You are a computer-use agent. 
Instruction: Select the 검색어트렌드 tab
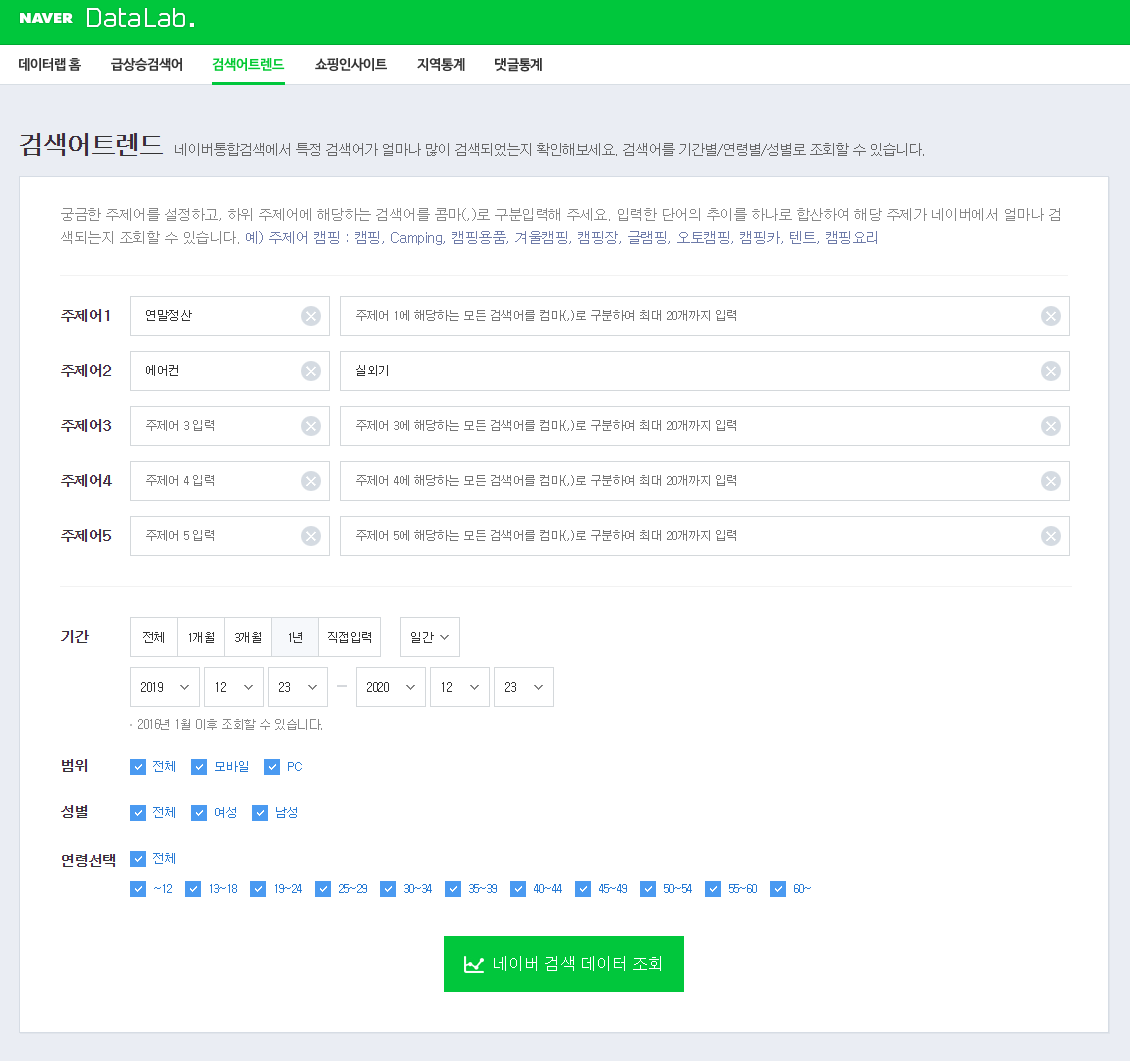[x=248, y=65]
